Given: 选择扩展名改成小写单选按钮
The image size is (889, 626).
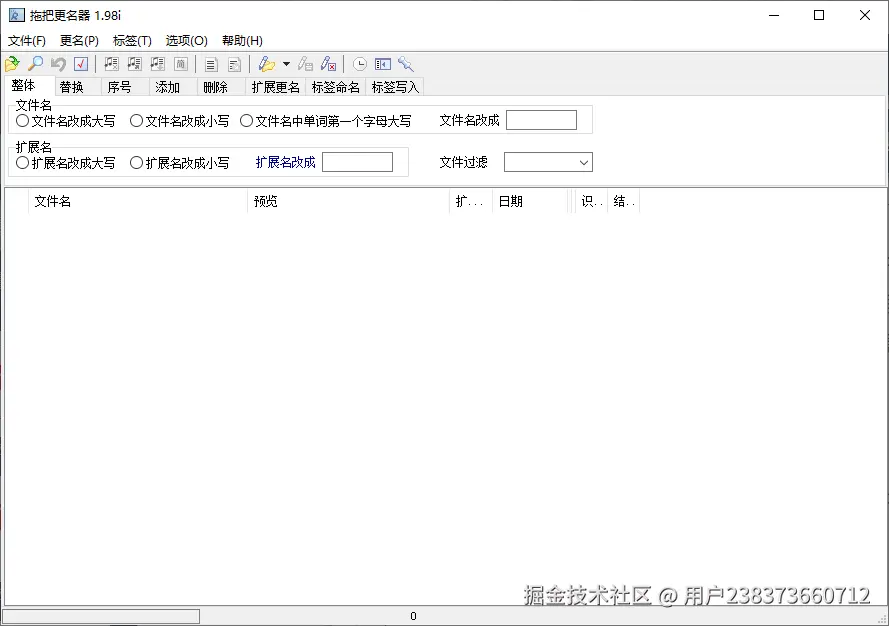Looking at the screenshot, I should (x=136, y=162).
